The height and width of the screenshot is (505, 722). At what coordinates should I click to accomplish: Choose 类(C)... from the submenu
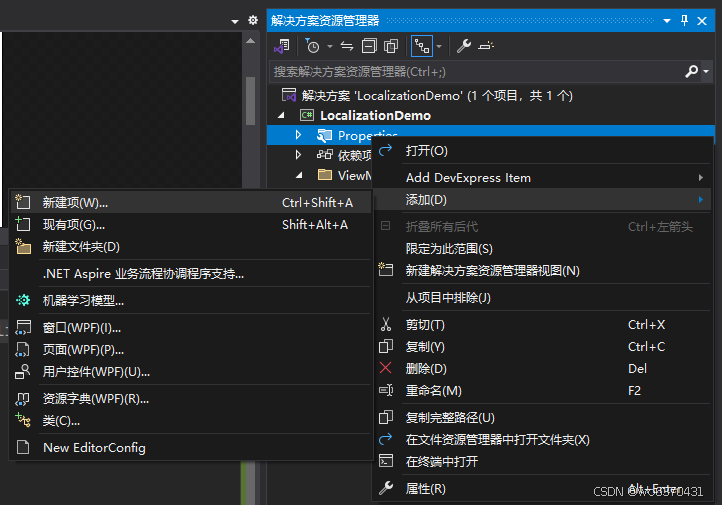point(190,421)
